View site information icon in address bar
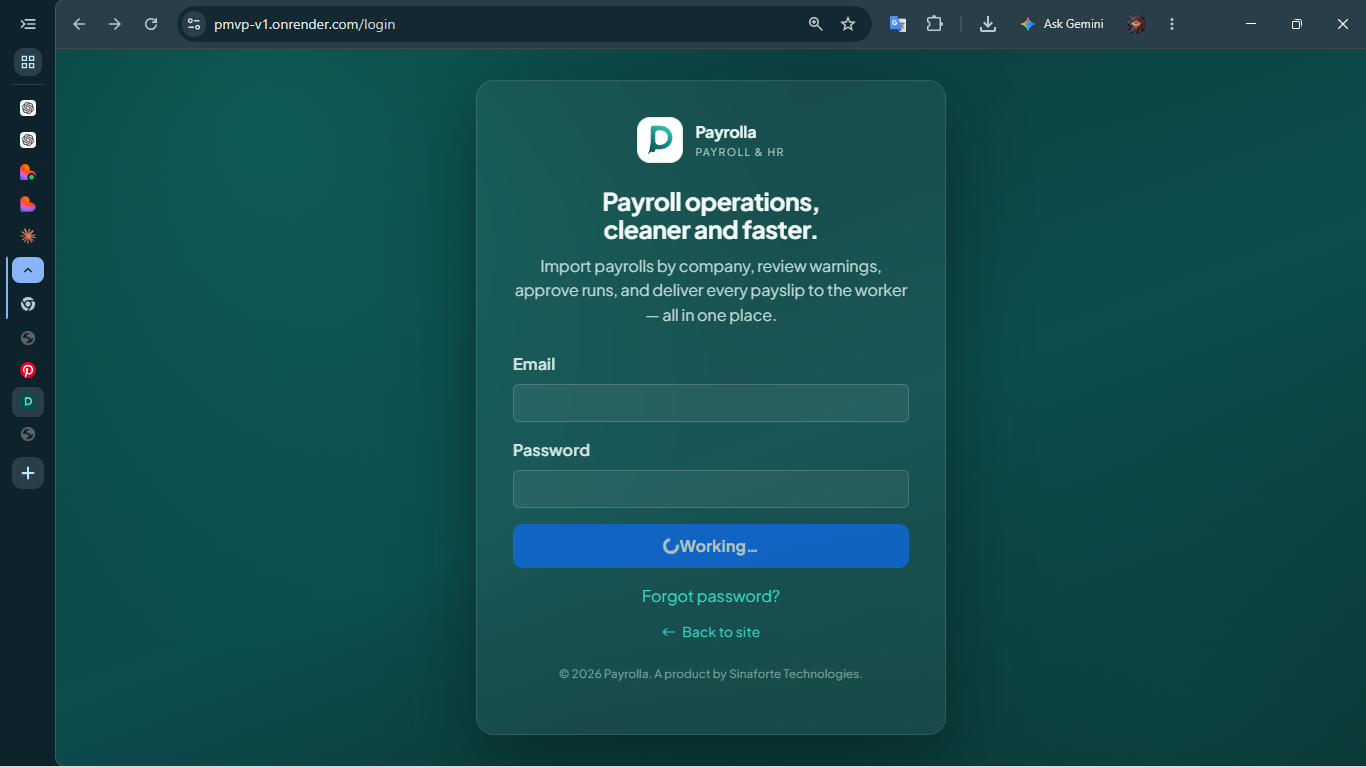 pos(194,24)
